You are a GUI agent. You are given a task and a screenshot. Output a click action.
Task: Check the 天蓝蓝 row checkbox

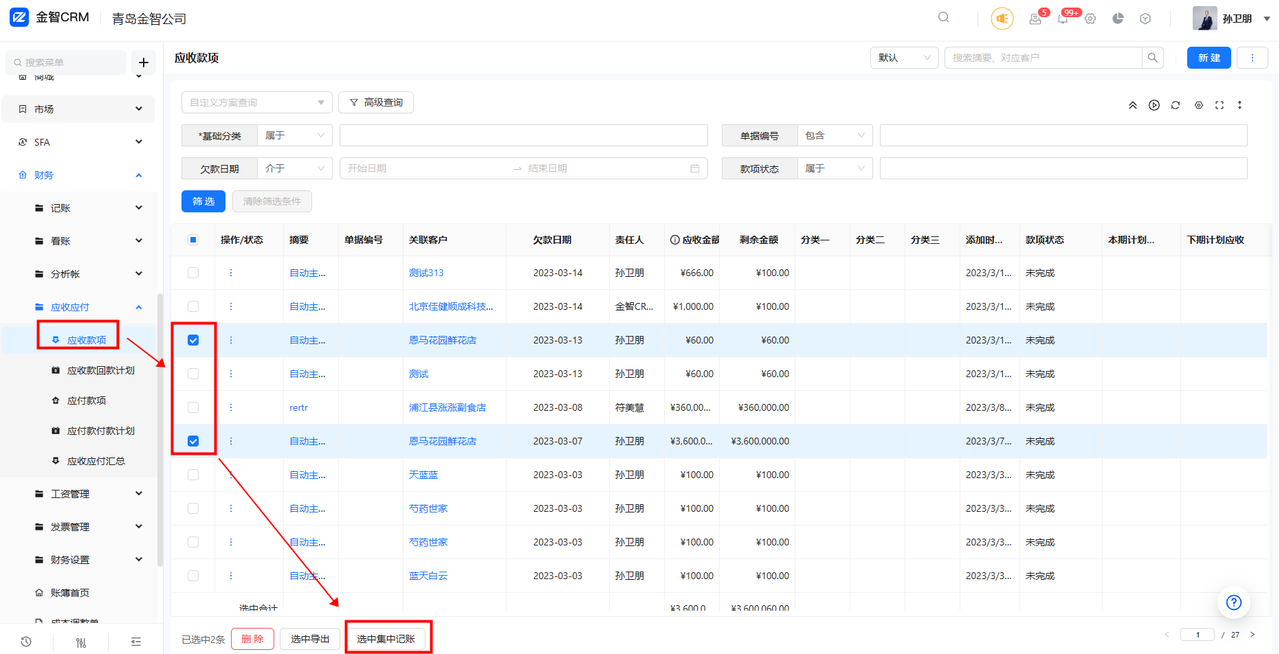(x=193, y=475)
